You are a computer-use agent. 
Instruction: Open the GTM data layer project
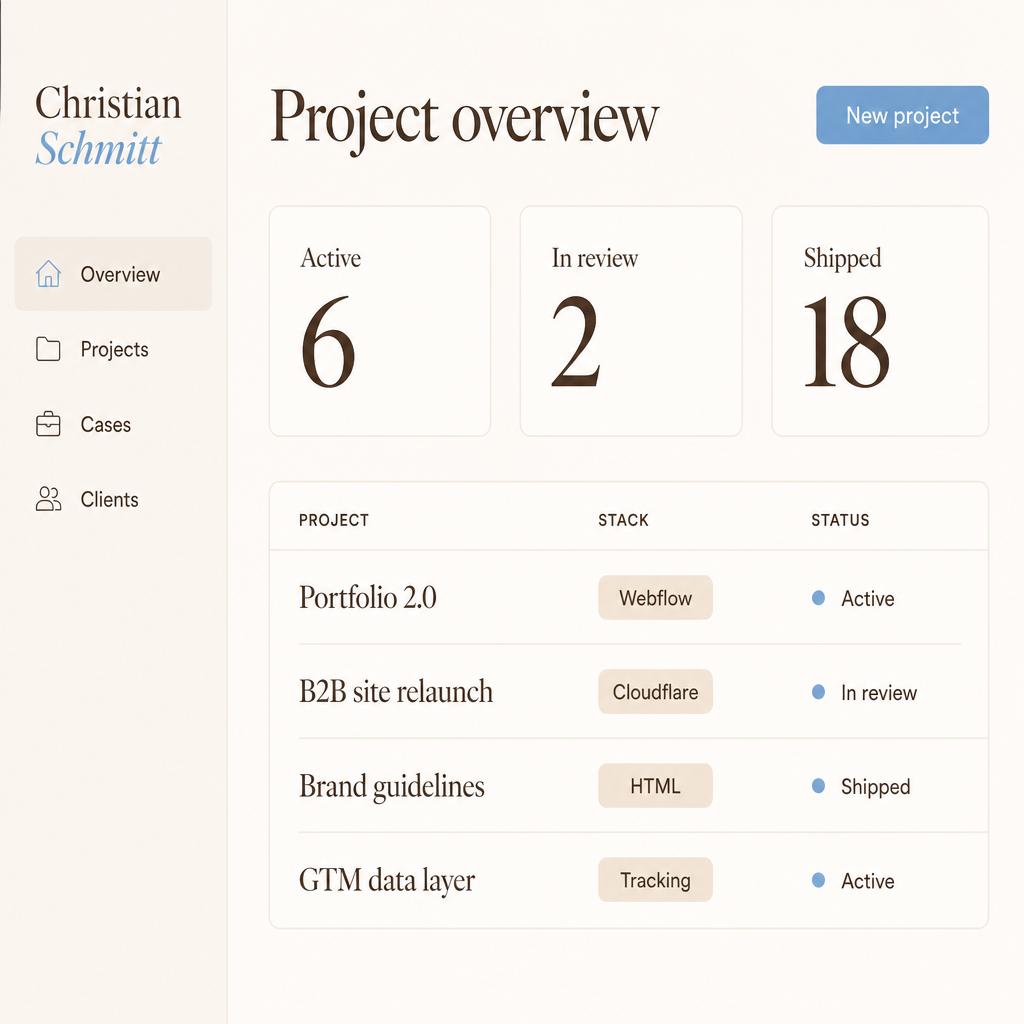387,880
